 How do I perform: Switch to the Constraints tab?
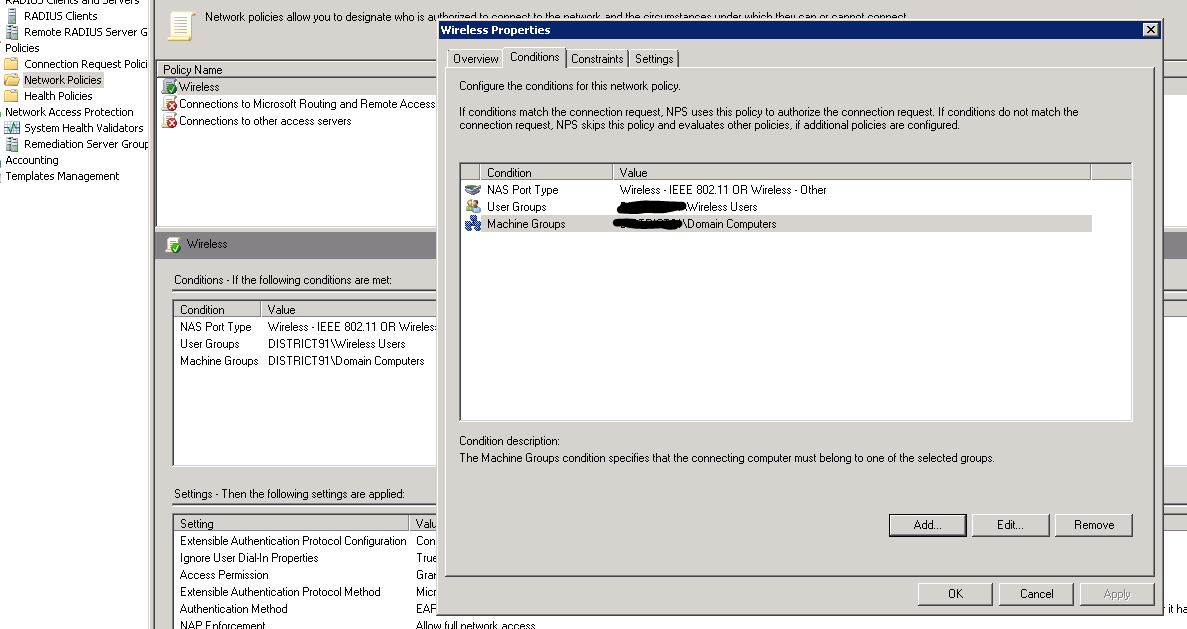pyautogui.click(x=597, y=58)
